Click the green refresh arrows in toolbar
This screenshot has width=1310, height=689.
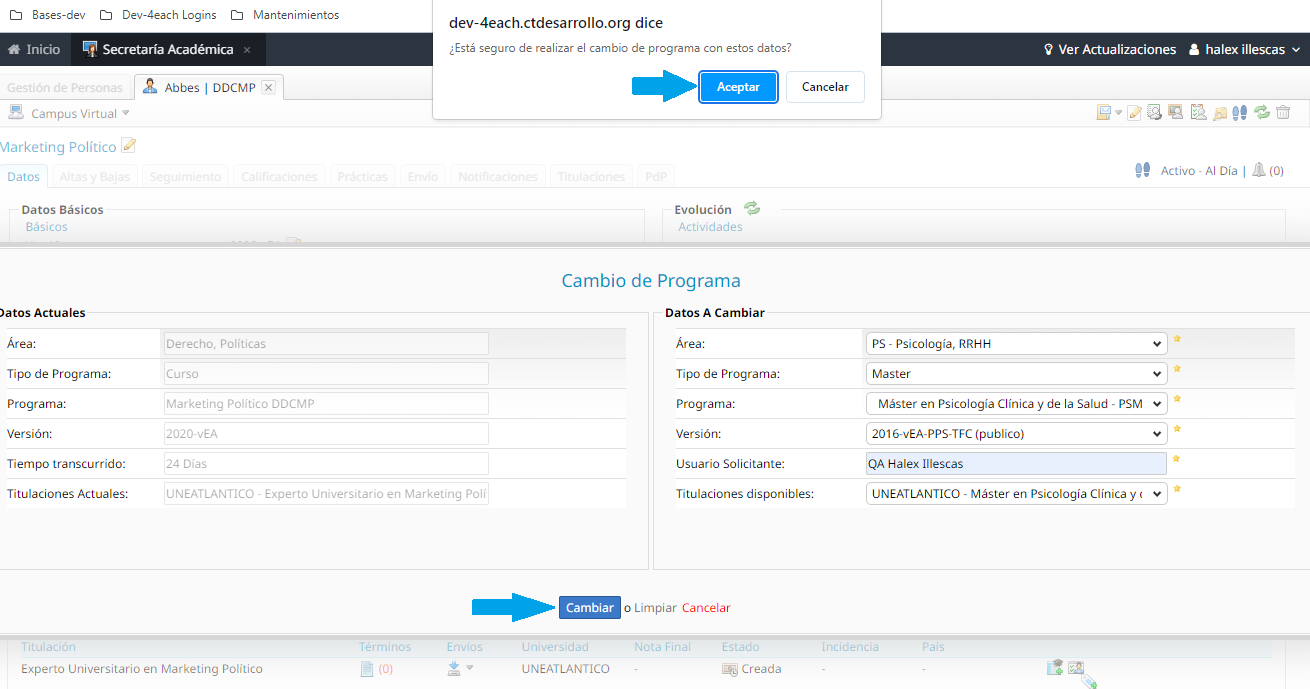[1262, 113]
